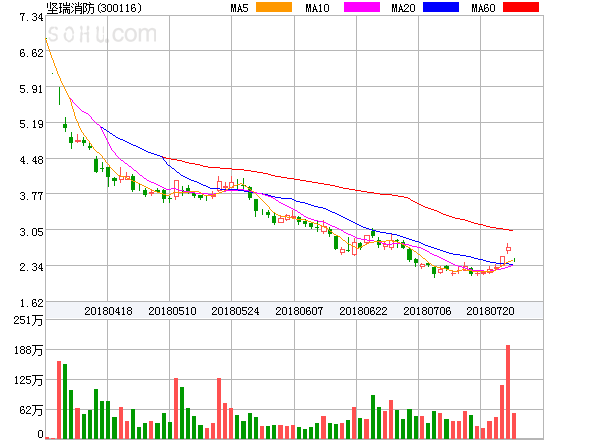Click the 188万 volume axis label

point(28,350)
